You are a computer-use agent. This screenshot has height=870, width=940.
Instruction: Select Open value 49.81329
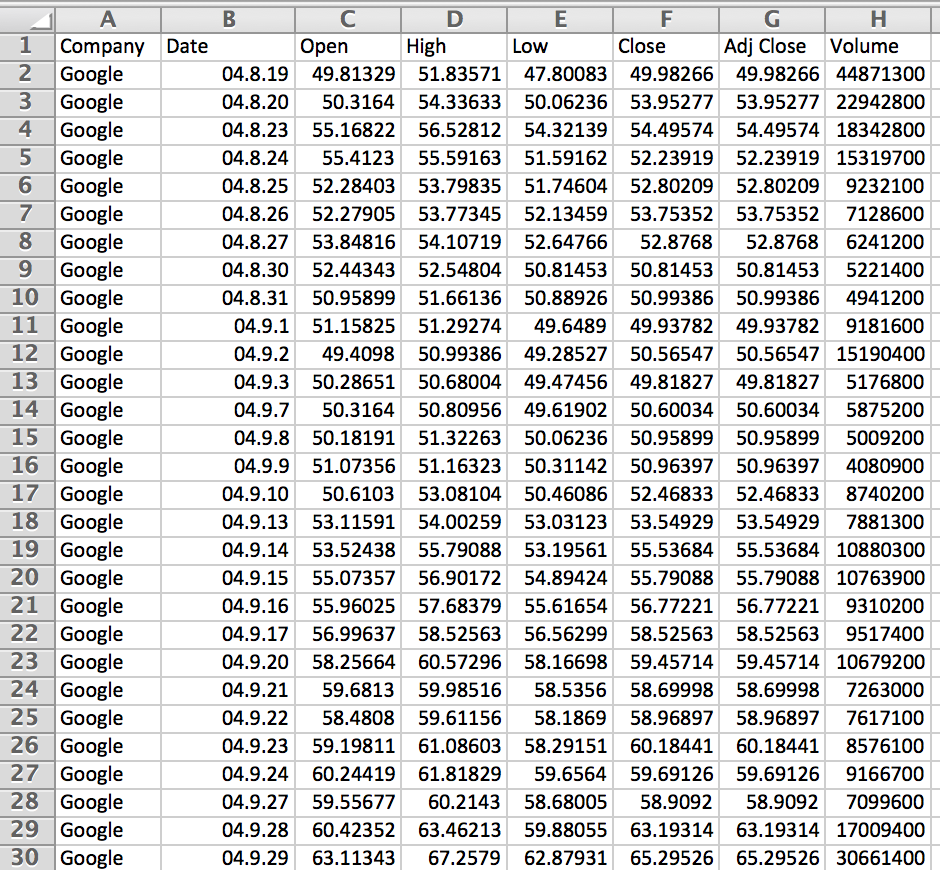point(348,74)
